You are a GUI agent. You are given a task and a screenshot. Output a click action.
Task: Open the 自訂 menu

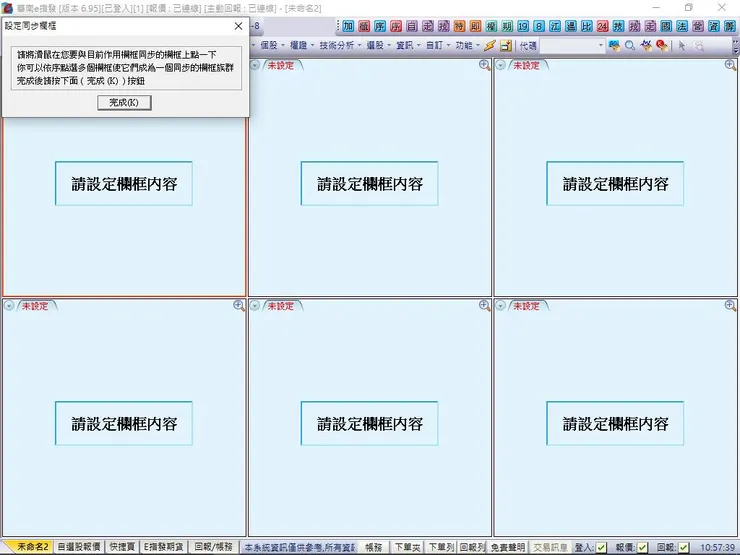[438, 46]
